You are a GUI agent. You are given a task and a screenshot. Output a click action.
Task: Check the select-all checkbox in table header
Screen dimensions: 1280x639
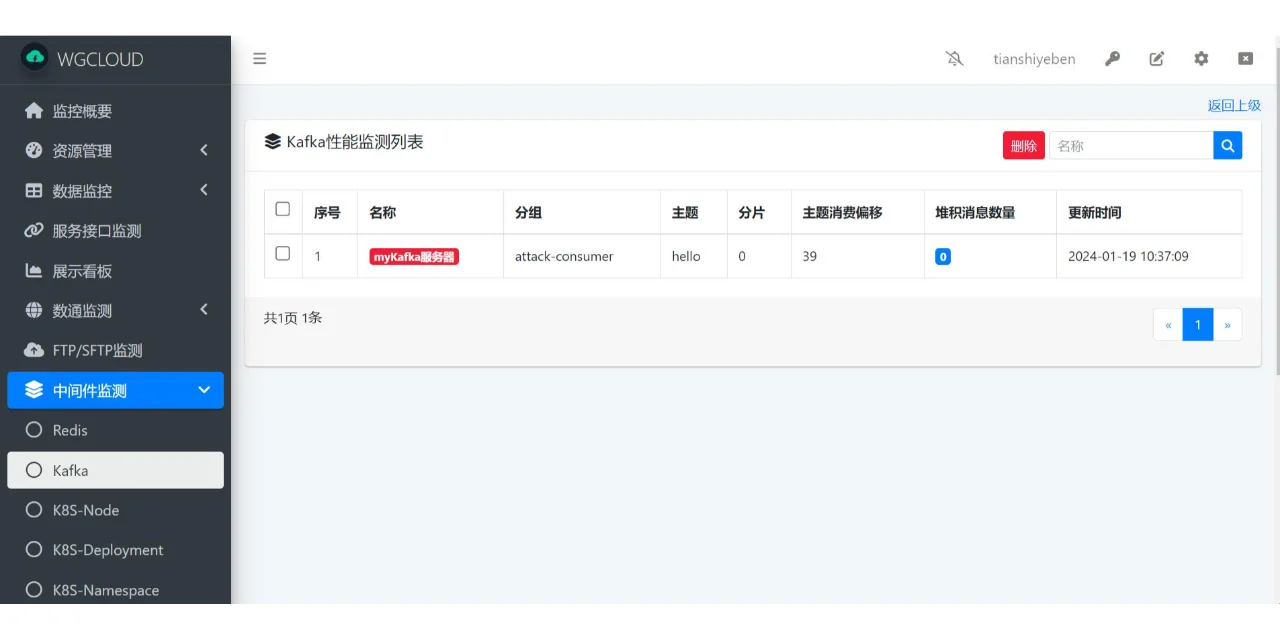[x=283, y=209]
